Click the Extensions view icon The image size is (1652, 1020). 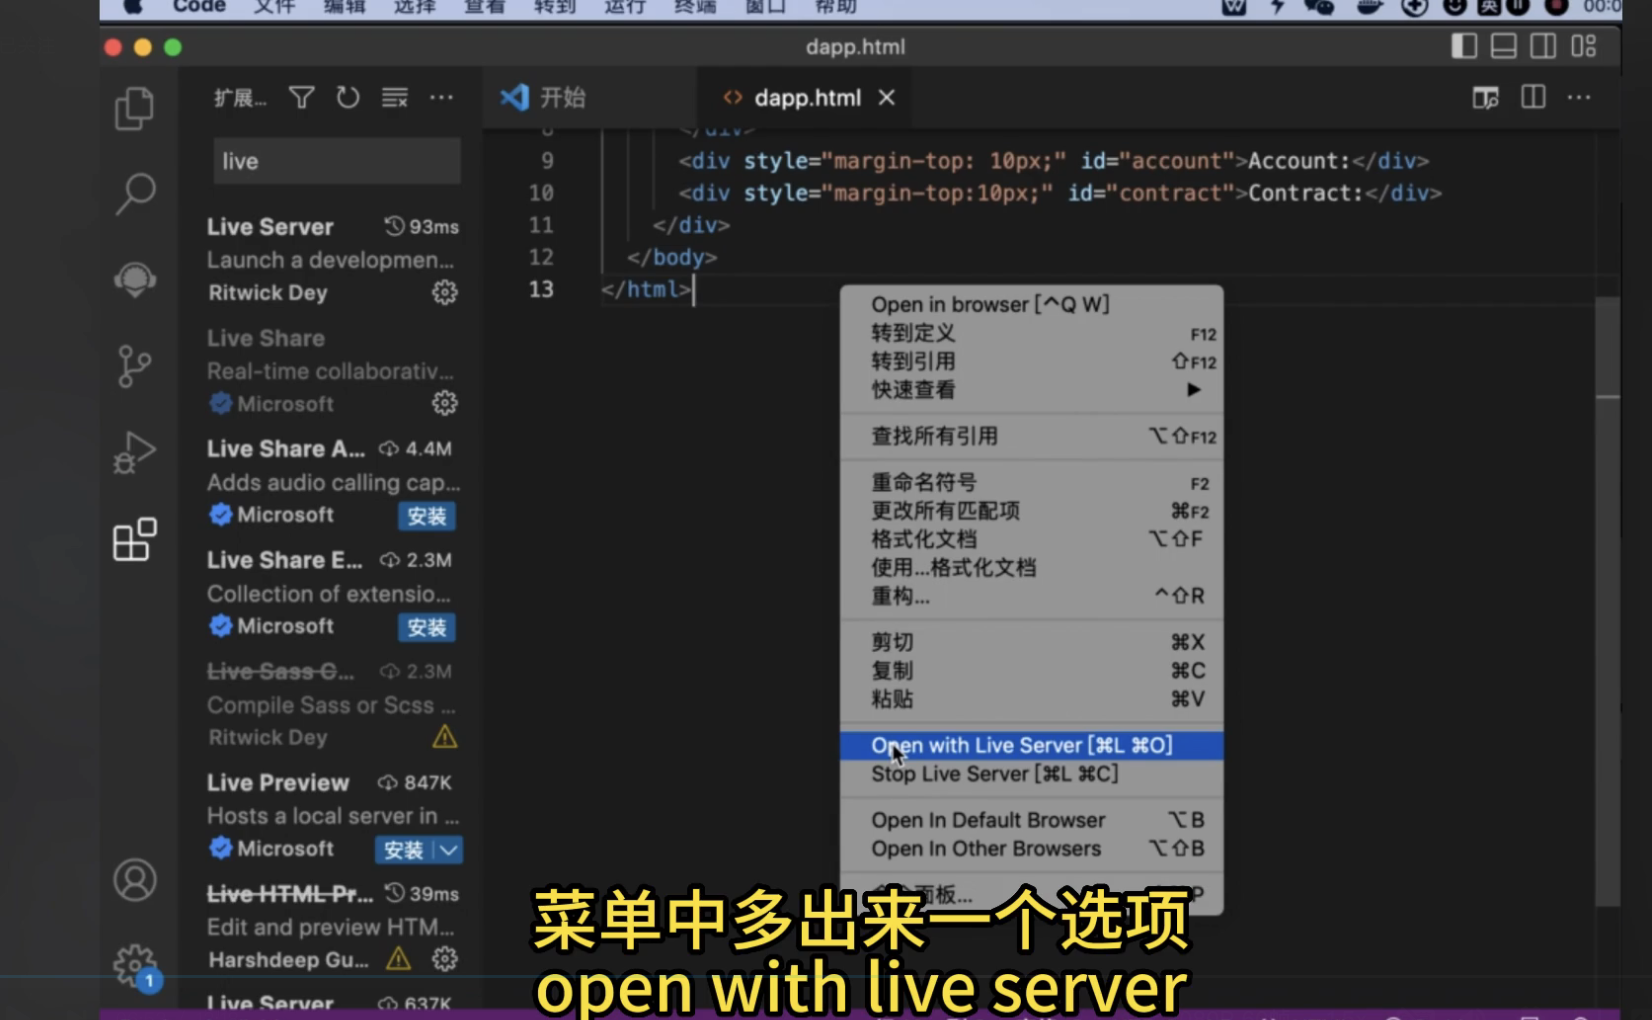point(134,540)
